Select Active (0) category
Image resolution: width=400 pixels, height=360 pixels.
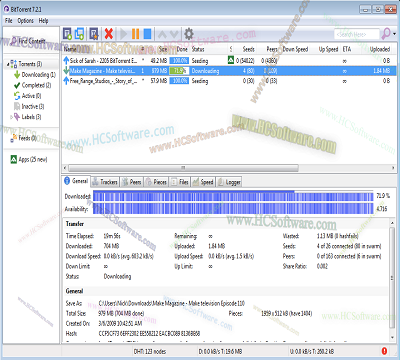click(x=28, y=96)
